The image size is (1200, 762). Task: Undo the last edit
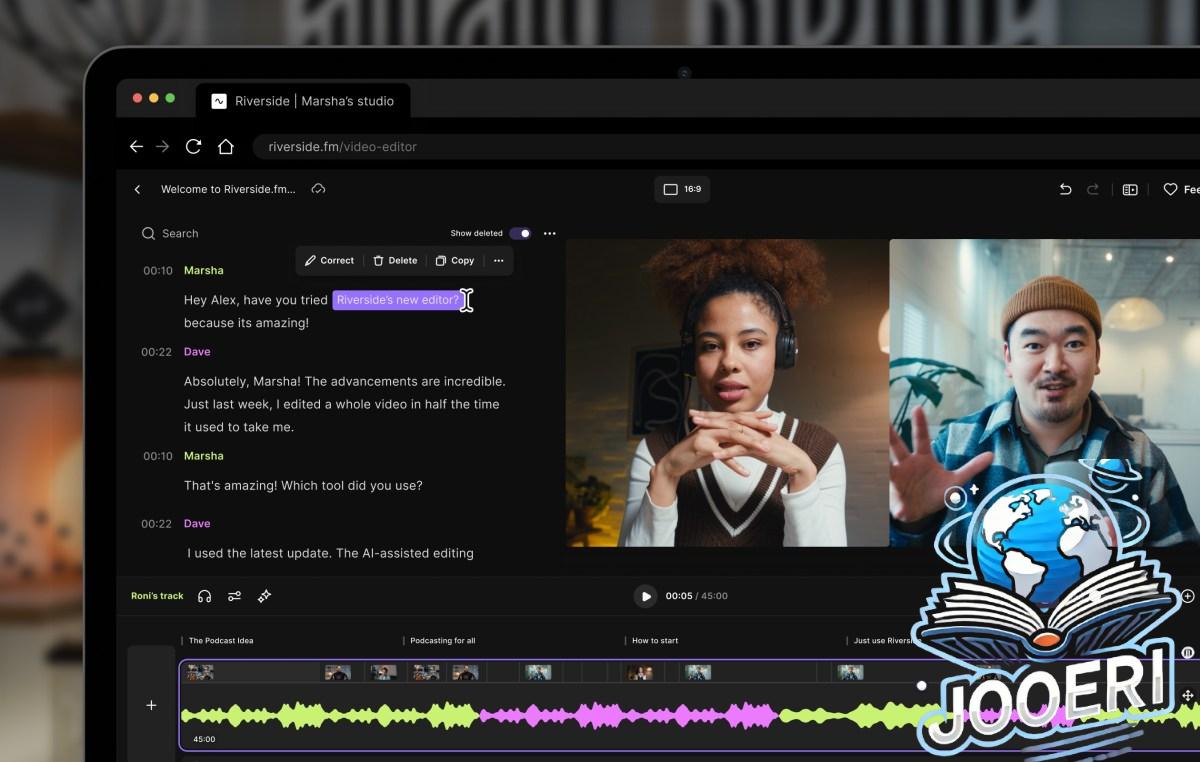click(x=1065, y=189)
